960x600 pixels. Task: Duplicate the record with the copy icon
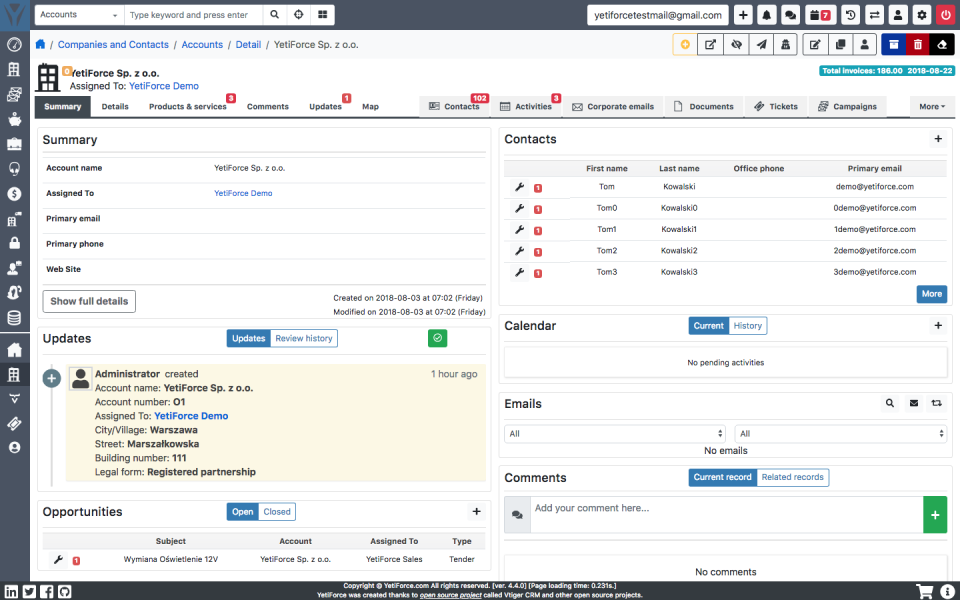(x=841, y=44)
